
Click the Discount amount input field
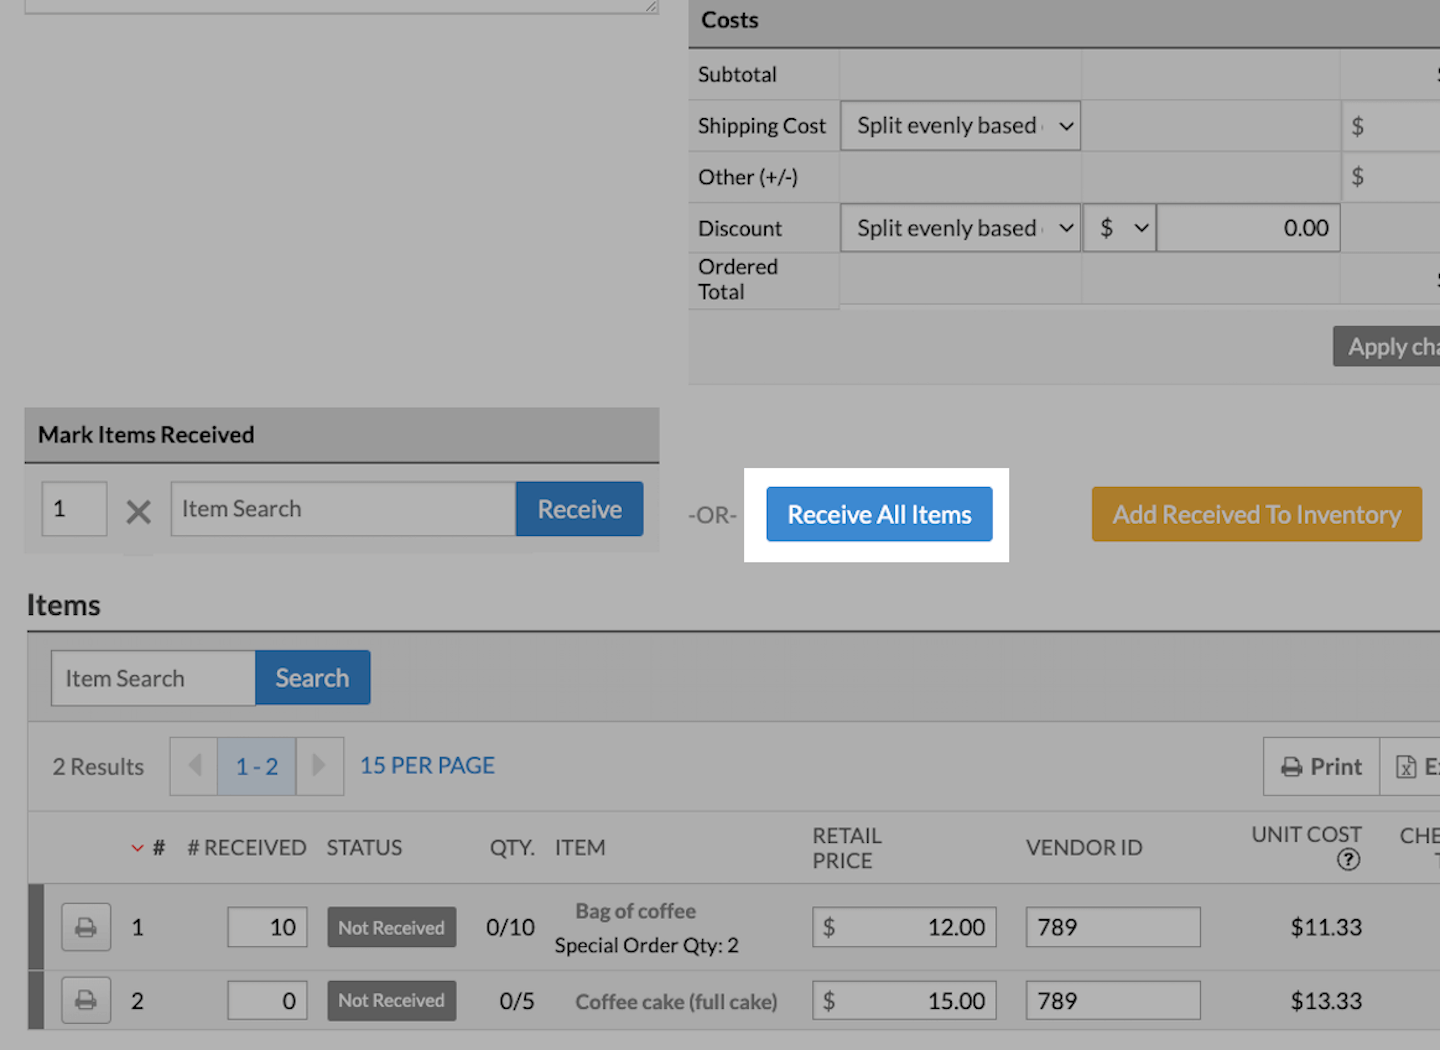click(x=1247, y=228)
